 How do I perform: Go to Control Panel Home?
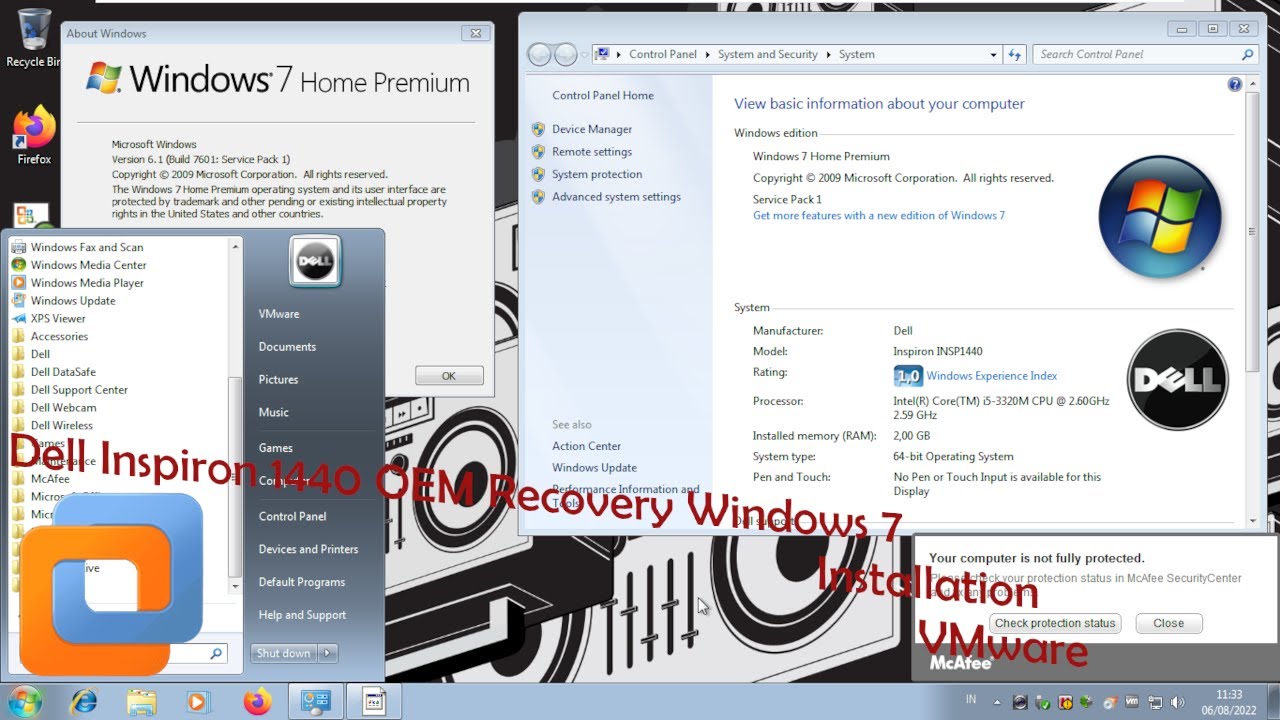(603, 96)
